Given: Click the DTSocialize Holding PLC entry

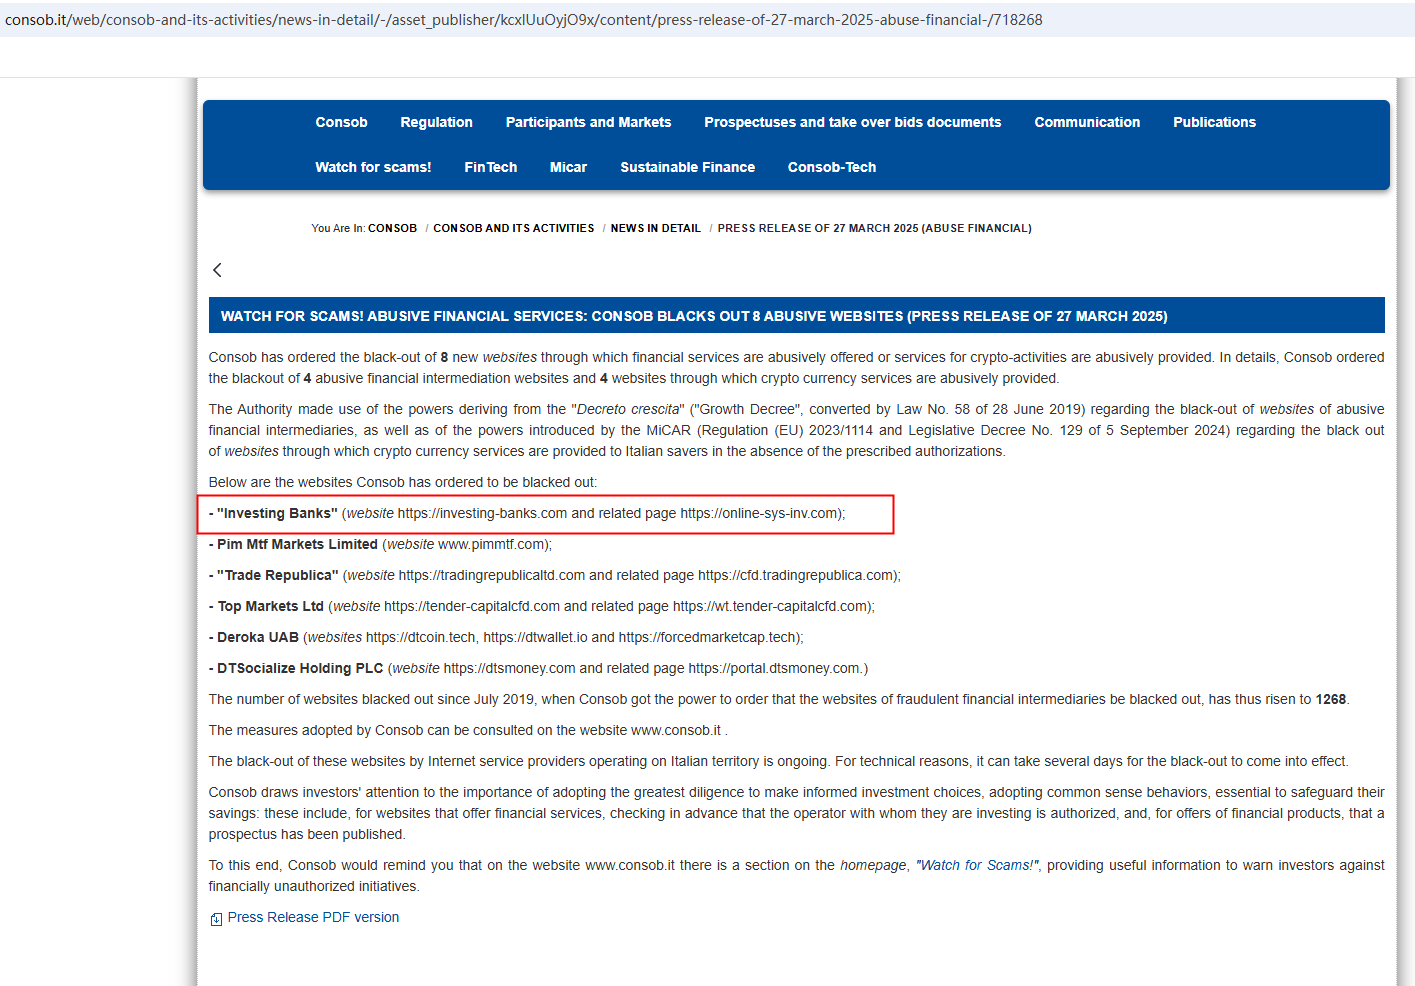Looking at the screenshot, I should click(x=300, y=668).
